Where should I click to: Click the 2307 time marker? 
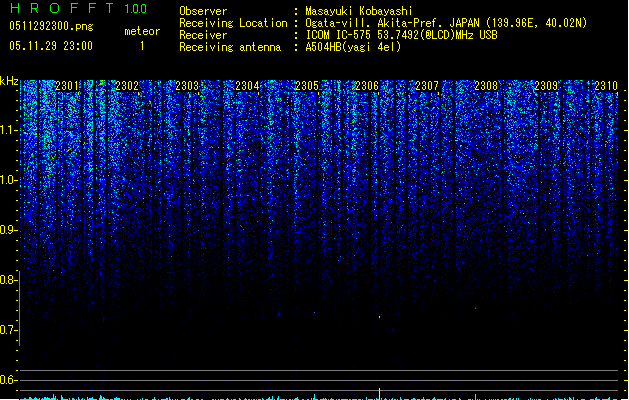point(427,86)
